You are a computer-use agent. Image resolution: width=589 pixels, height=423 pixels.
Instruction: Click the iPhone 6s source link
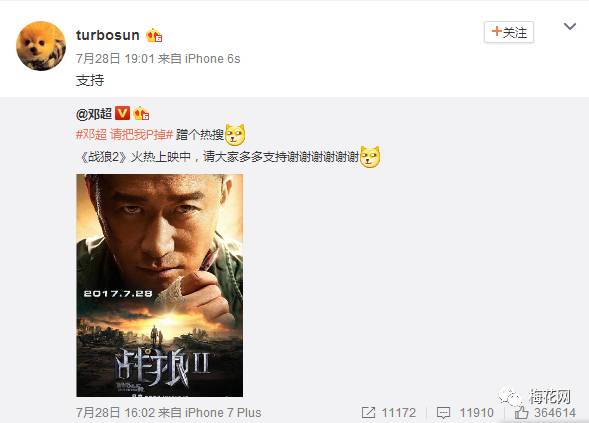click(213, 59)
